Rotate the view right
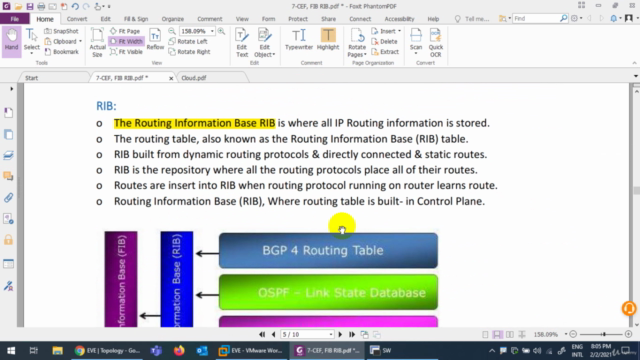640x360 pixels. (x=189, y=52)
